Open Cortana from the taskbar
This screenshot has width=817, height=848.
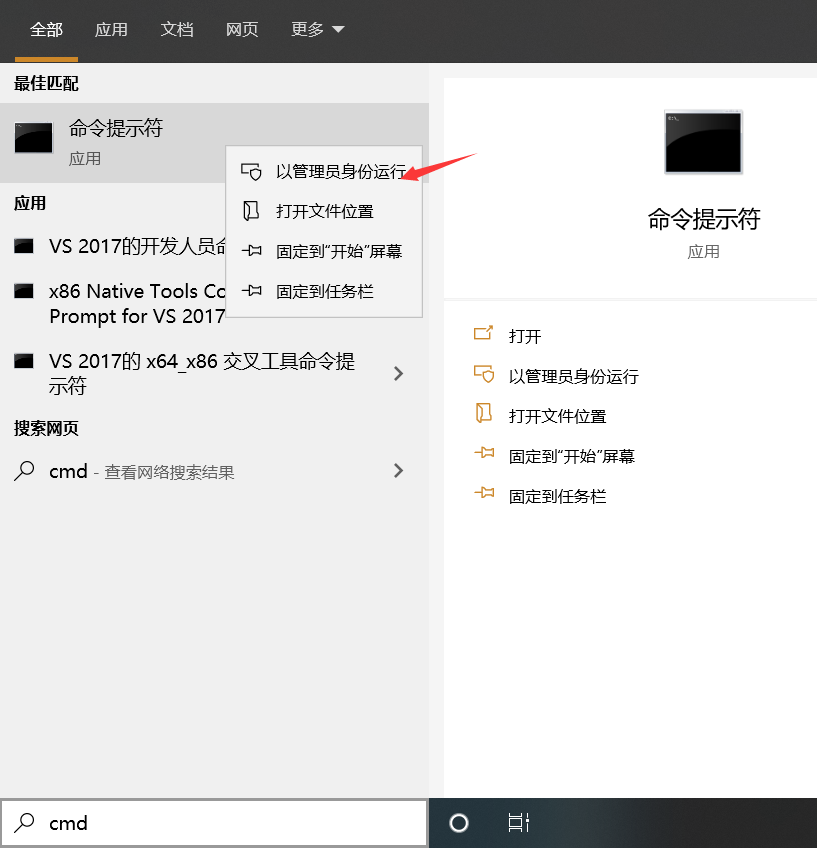[458, 822]
